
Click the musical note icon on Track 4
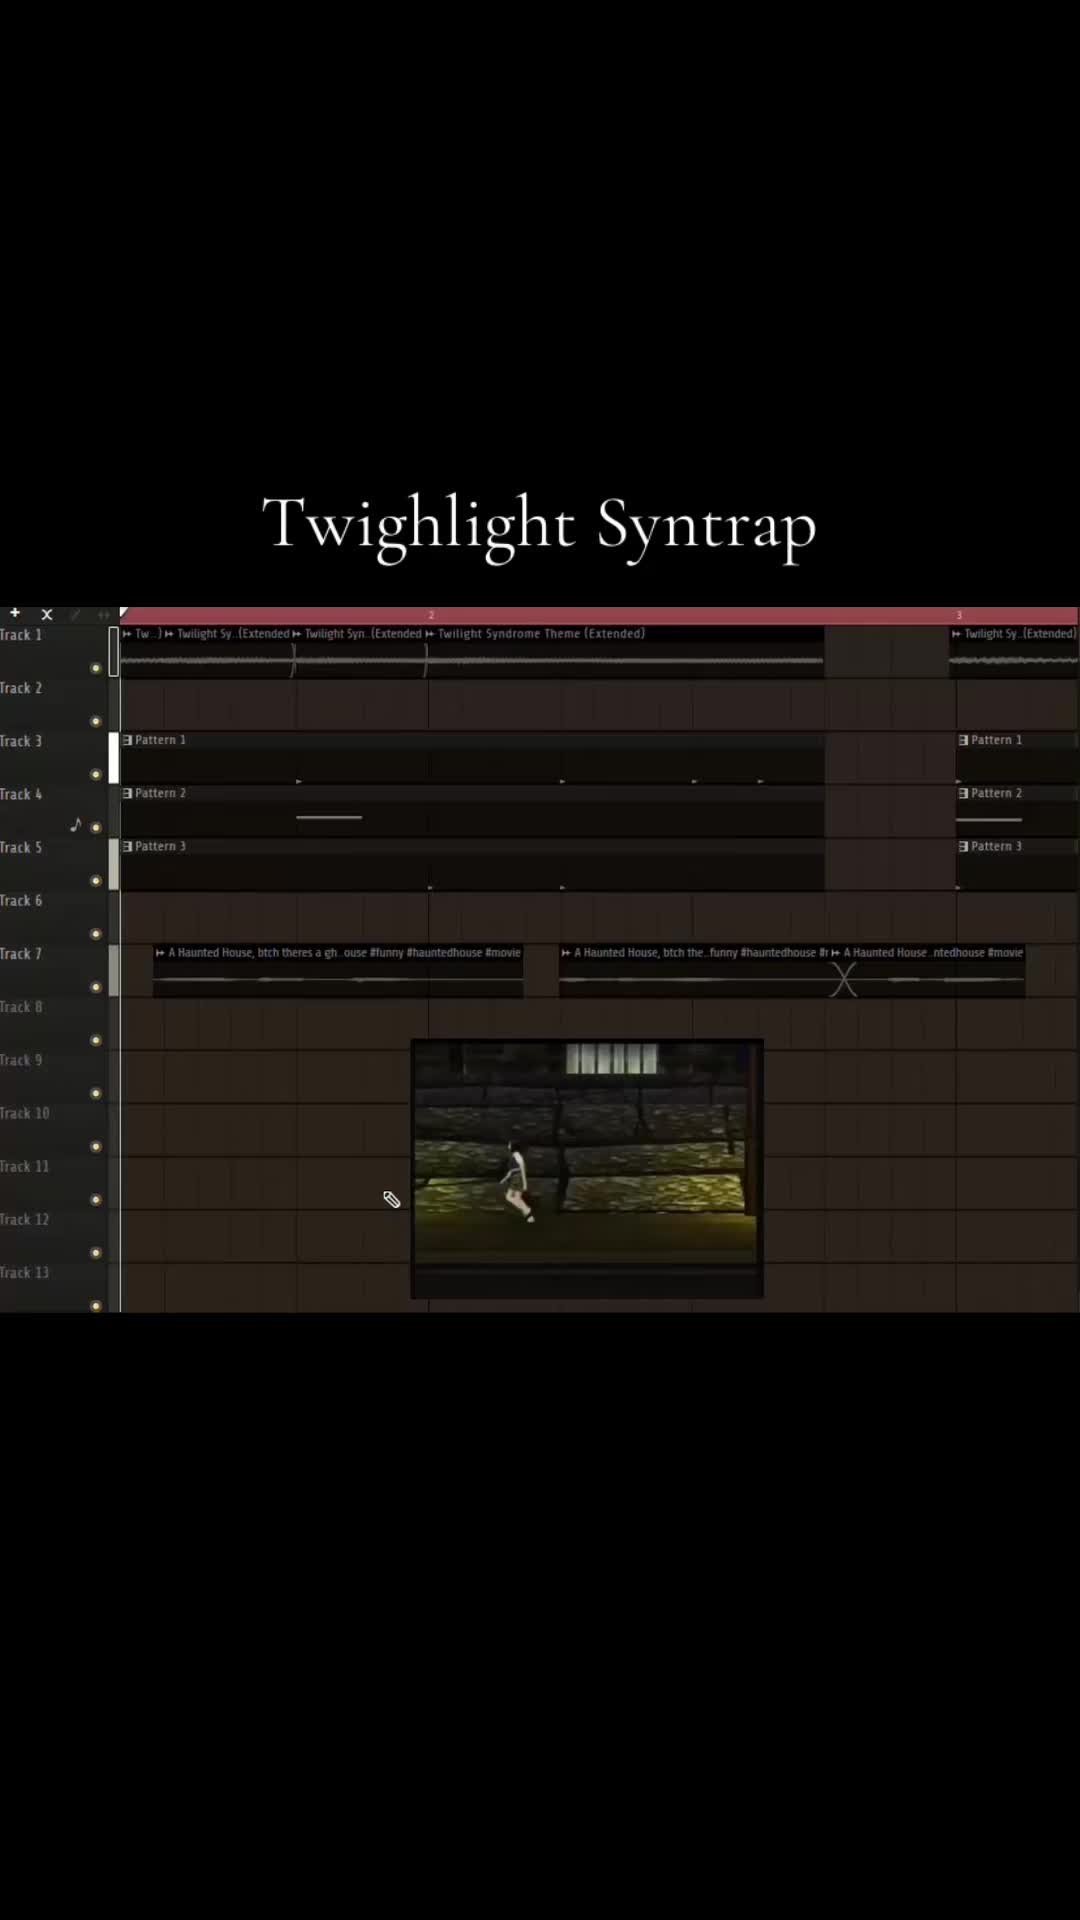[x=76, y=824]
